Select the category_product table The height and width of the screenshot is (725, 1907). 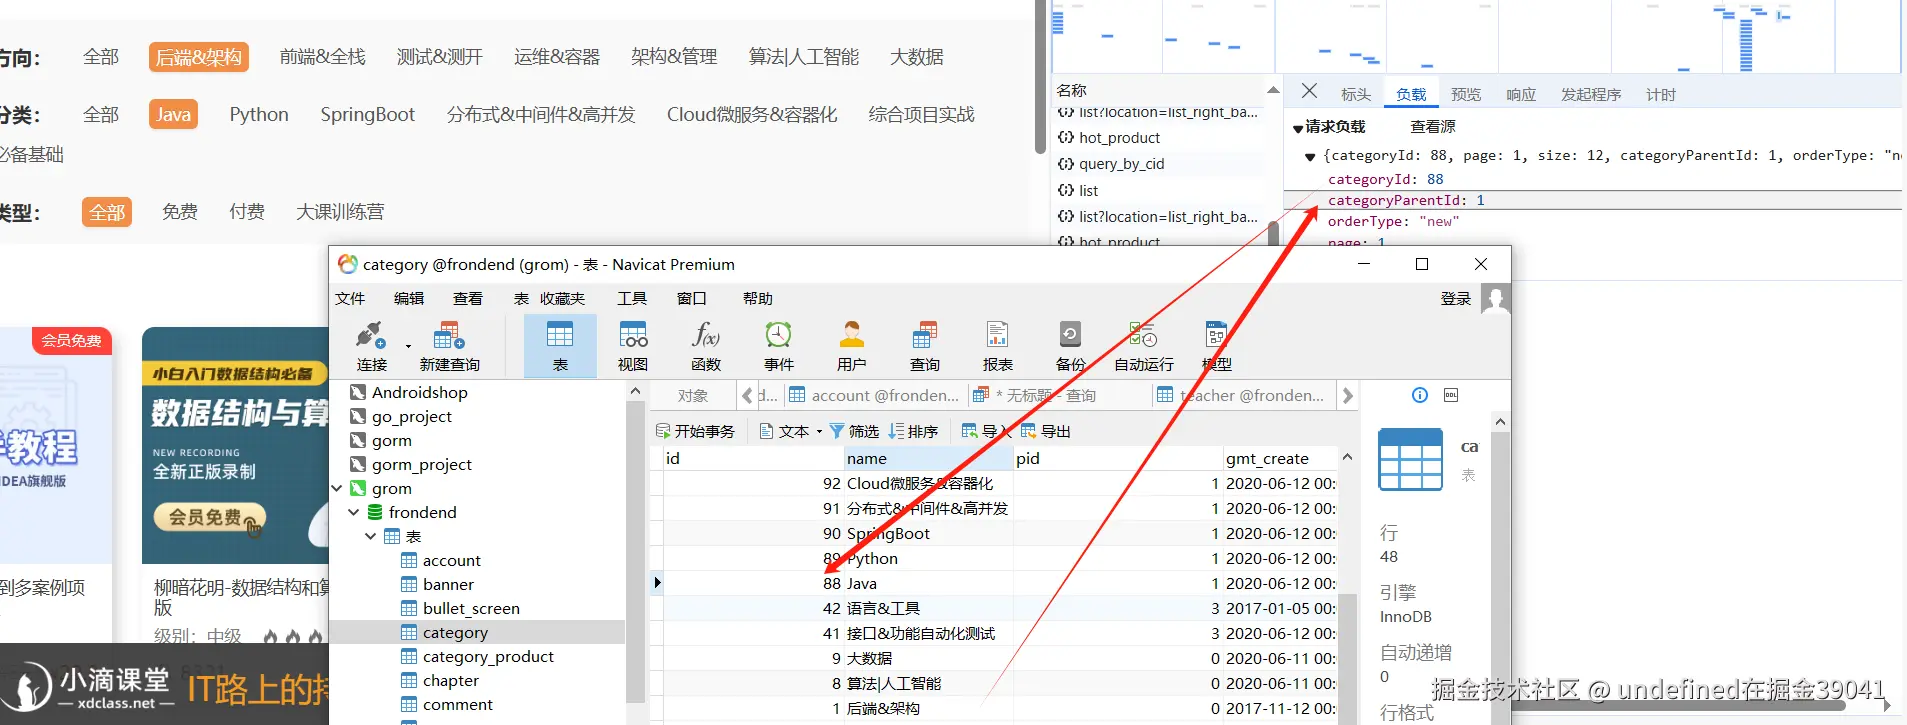[488, 657]
